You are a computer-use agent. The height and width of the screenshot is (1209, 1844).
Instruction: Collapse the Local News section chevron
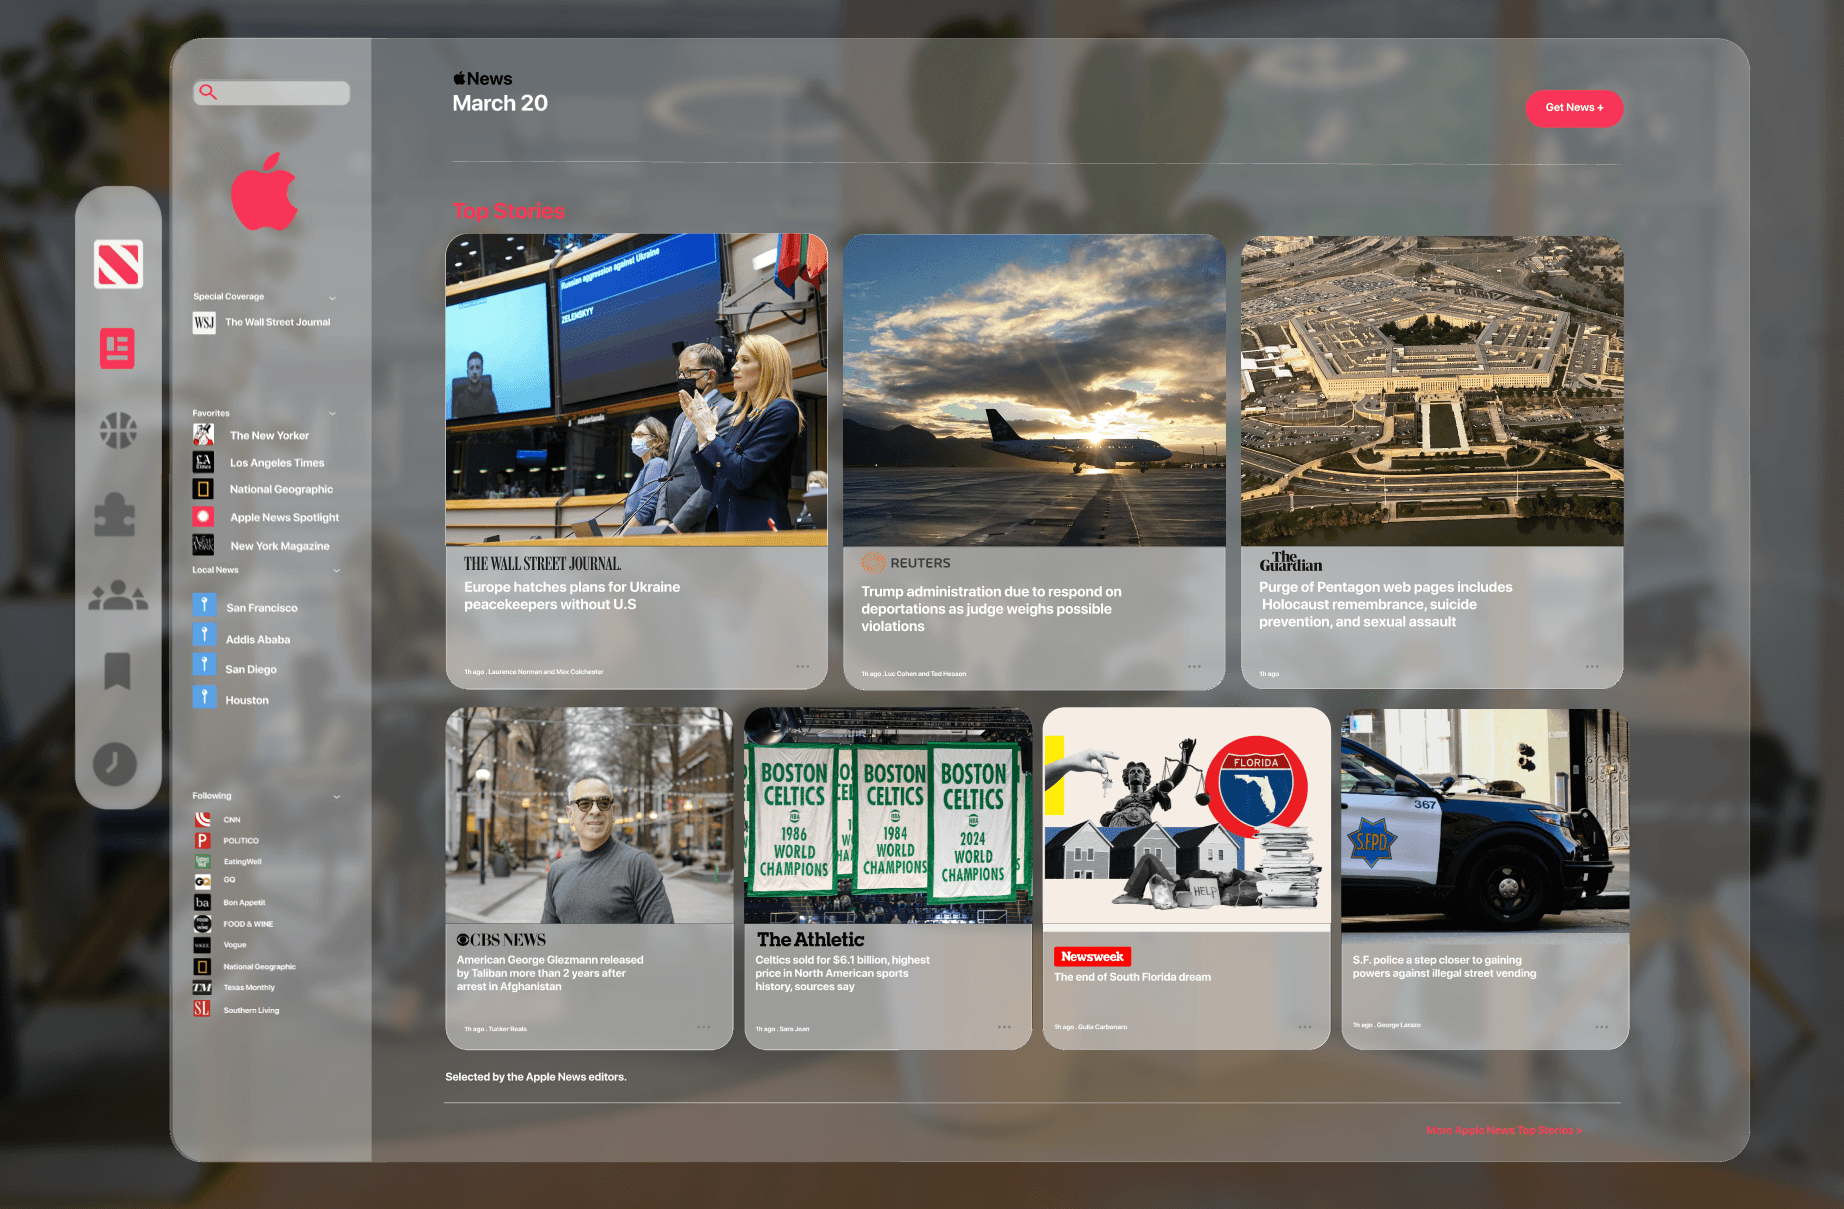[337, 570]
